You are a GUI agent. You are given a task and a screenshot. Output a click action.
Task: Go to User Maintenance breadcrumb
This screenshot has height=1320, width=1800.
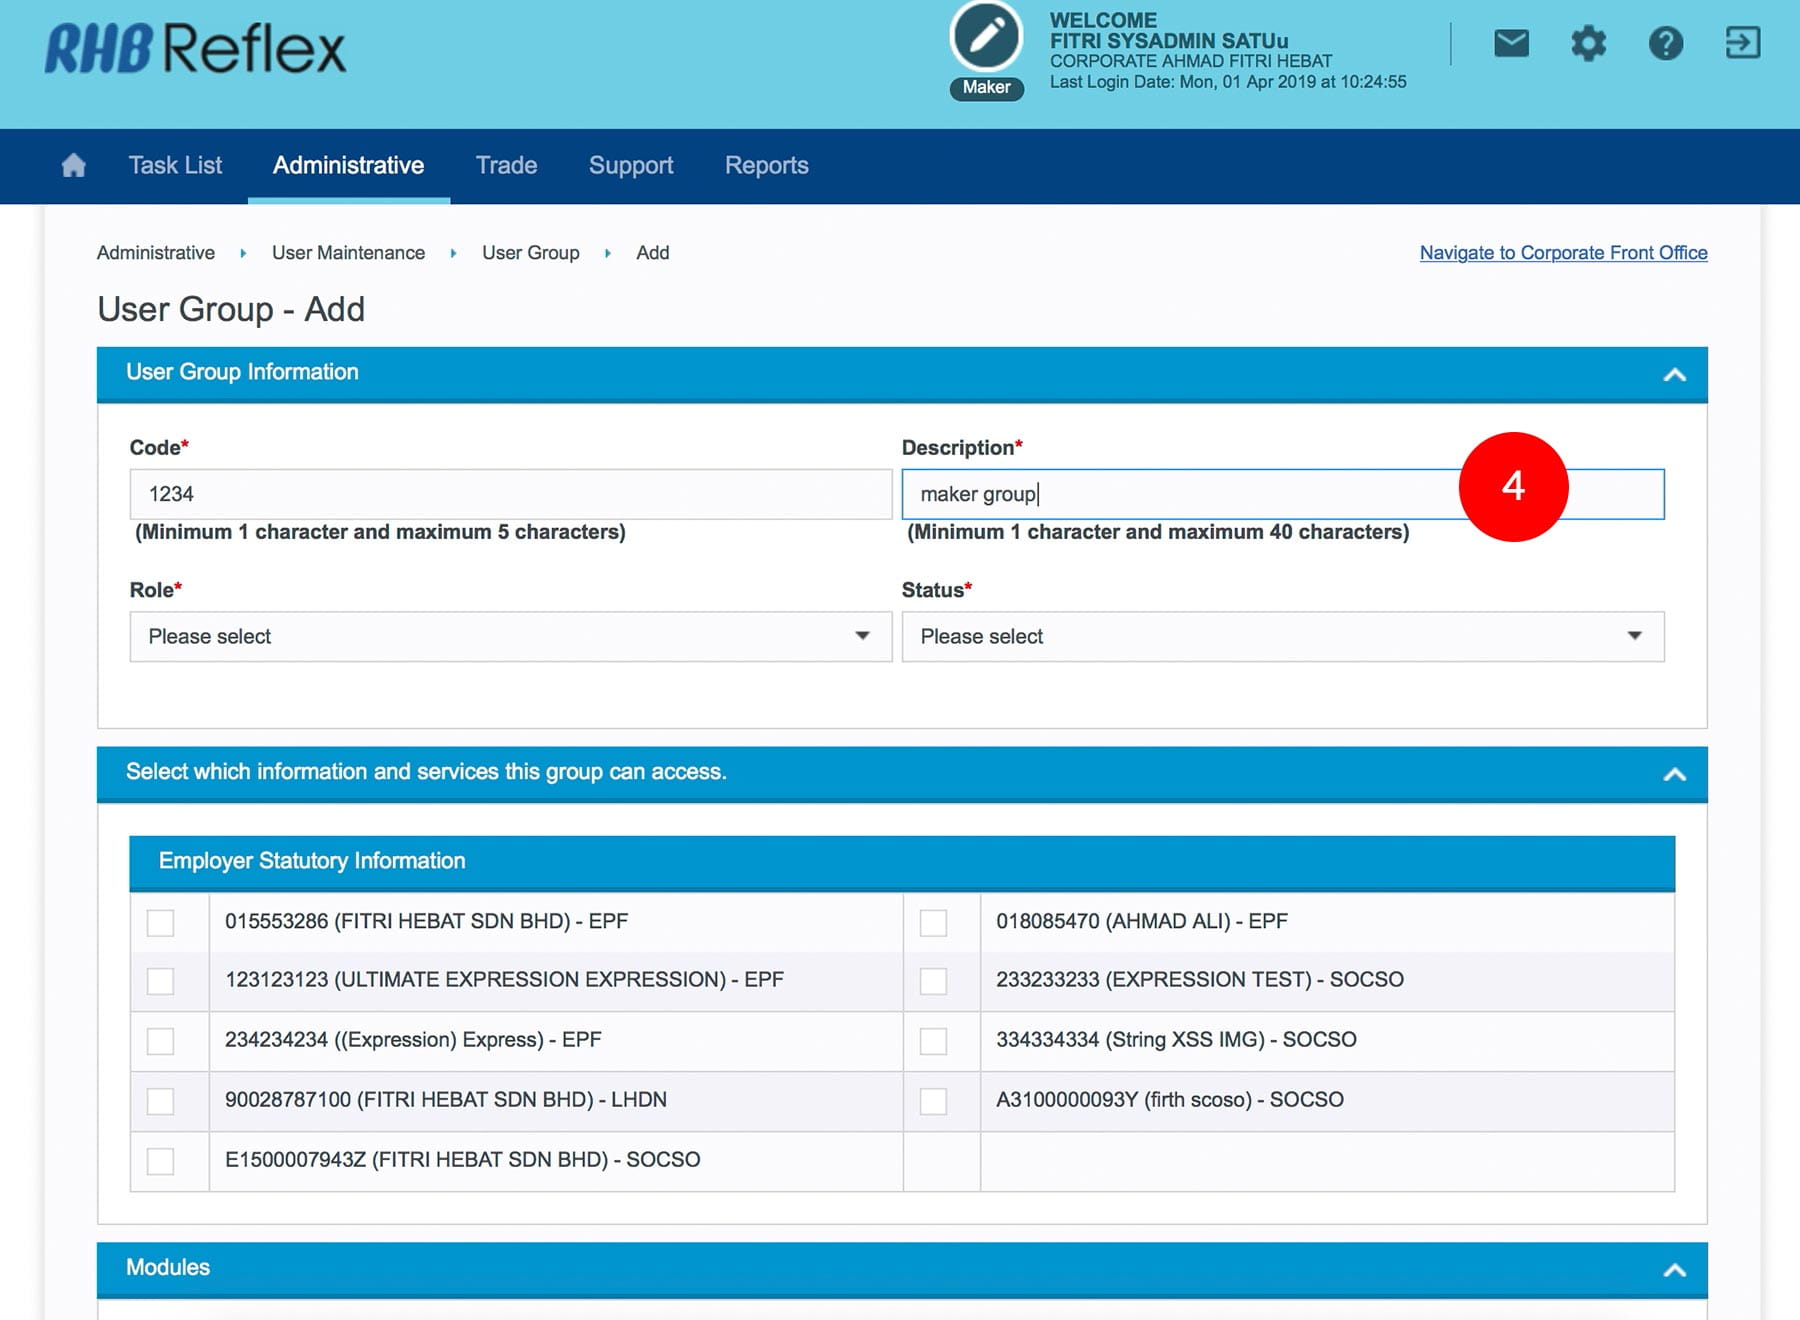click(x=348, y=253)
